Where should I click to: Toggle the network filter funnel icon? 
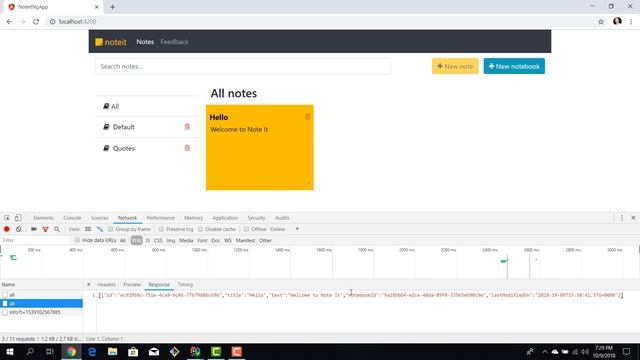tap(45, 229)
